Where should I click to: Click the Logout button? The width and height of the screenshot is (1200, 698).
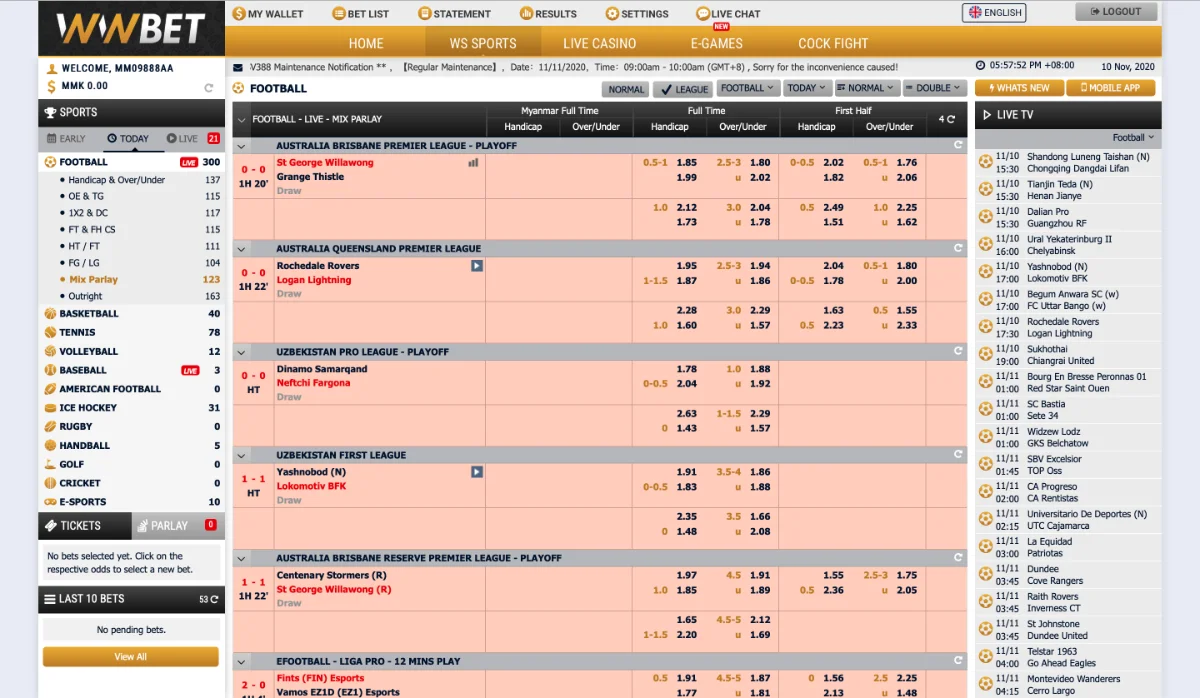1116,12
